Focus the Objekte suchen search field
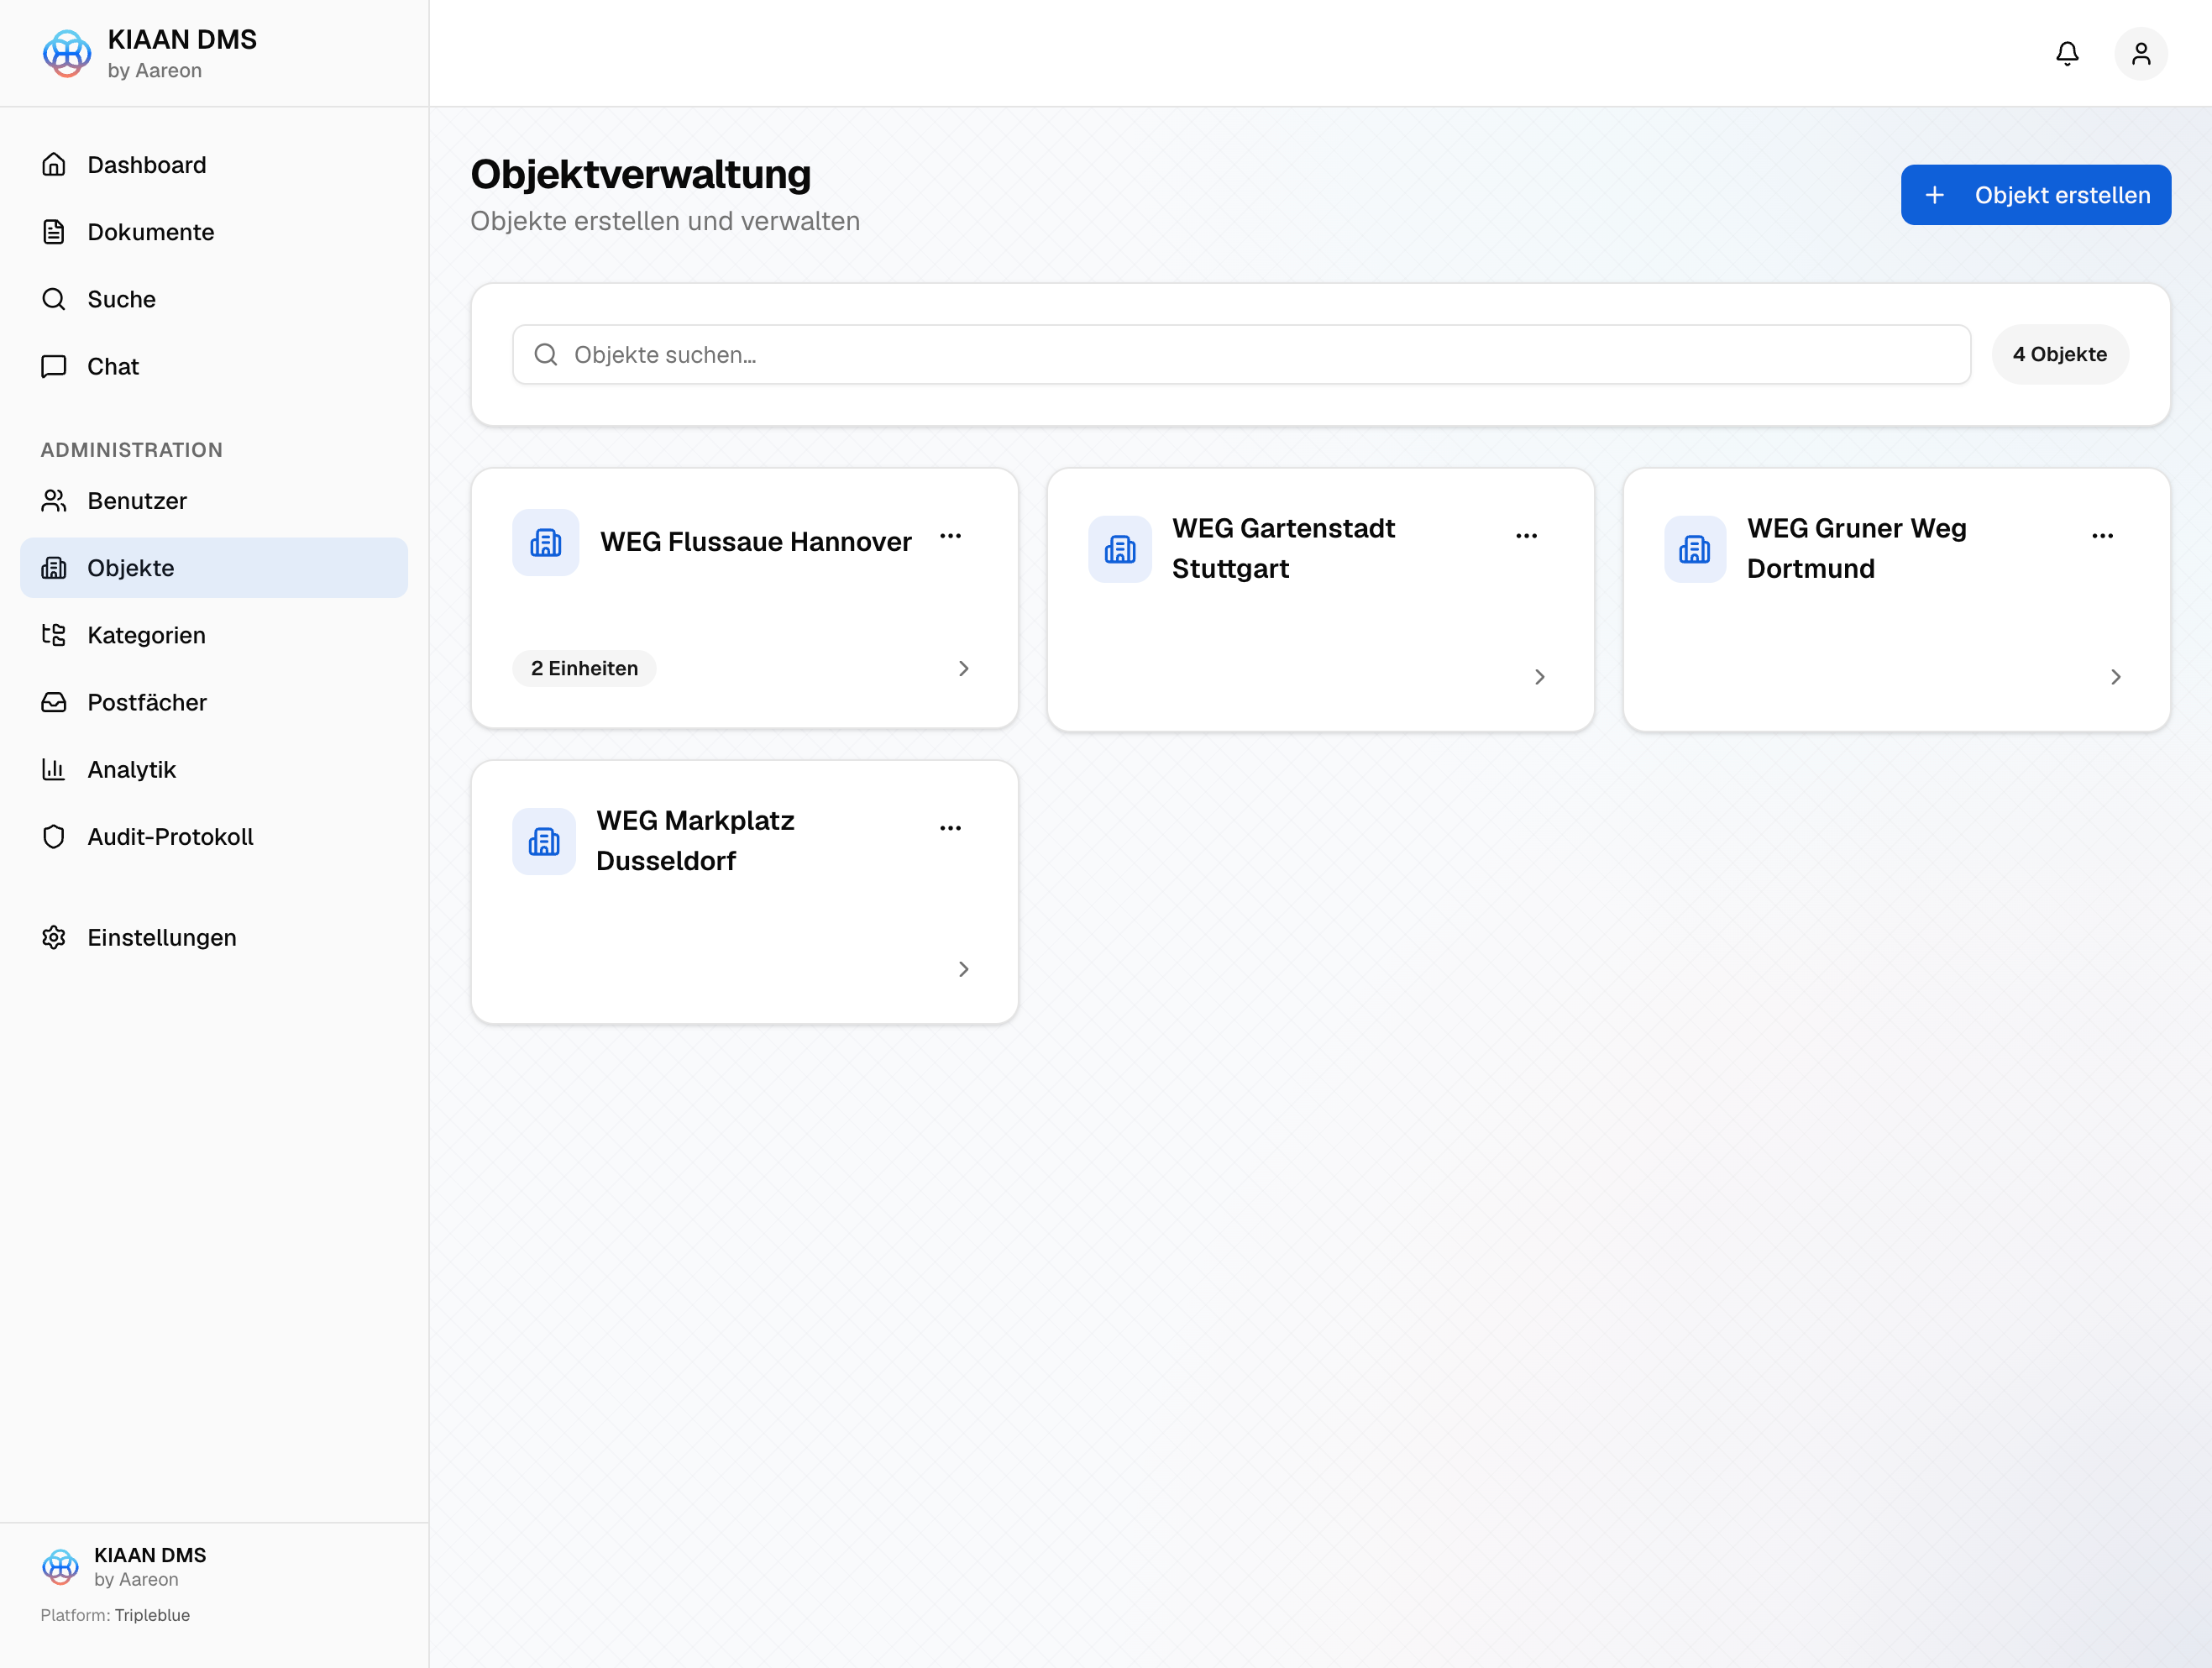2212x1668 pixels. tap(1241, 354)
